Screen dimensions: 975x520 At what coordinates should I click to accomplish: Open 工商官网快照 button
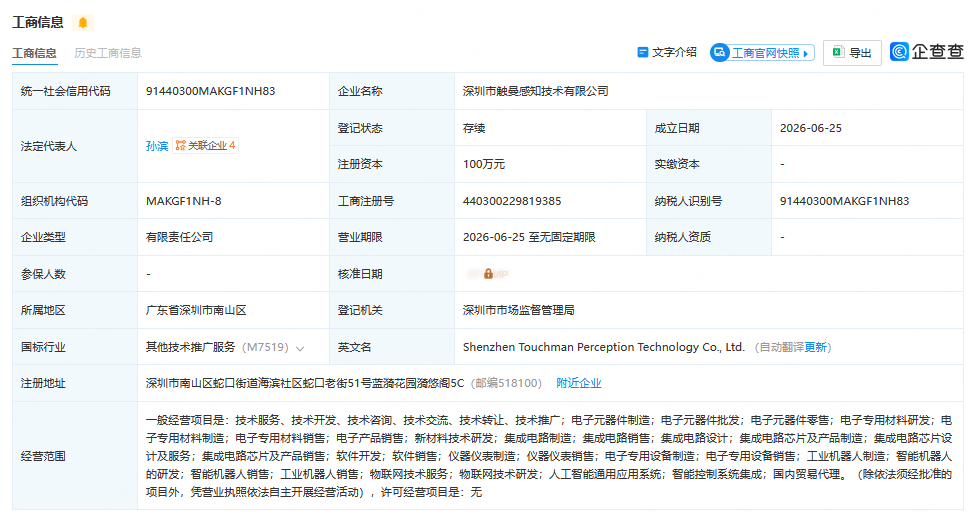coord(762,53)
